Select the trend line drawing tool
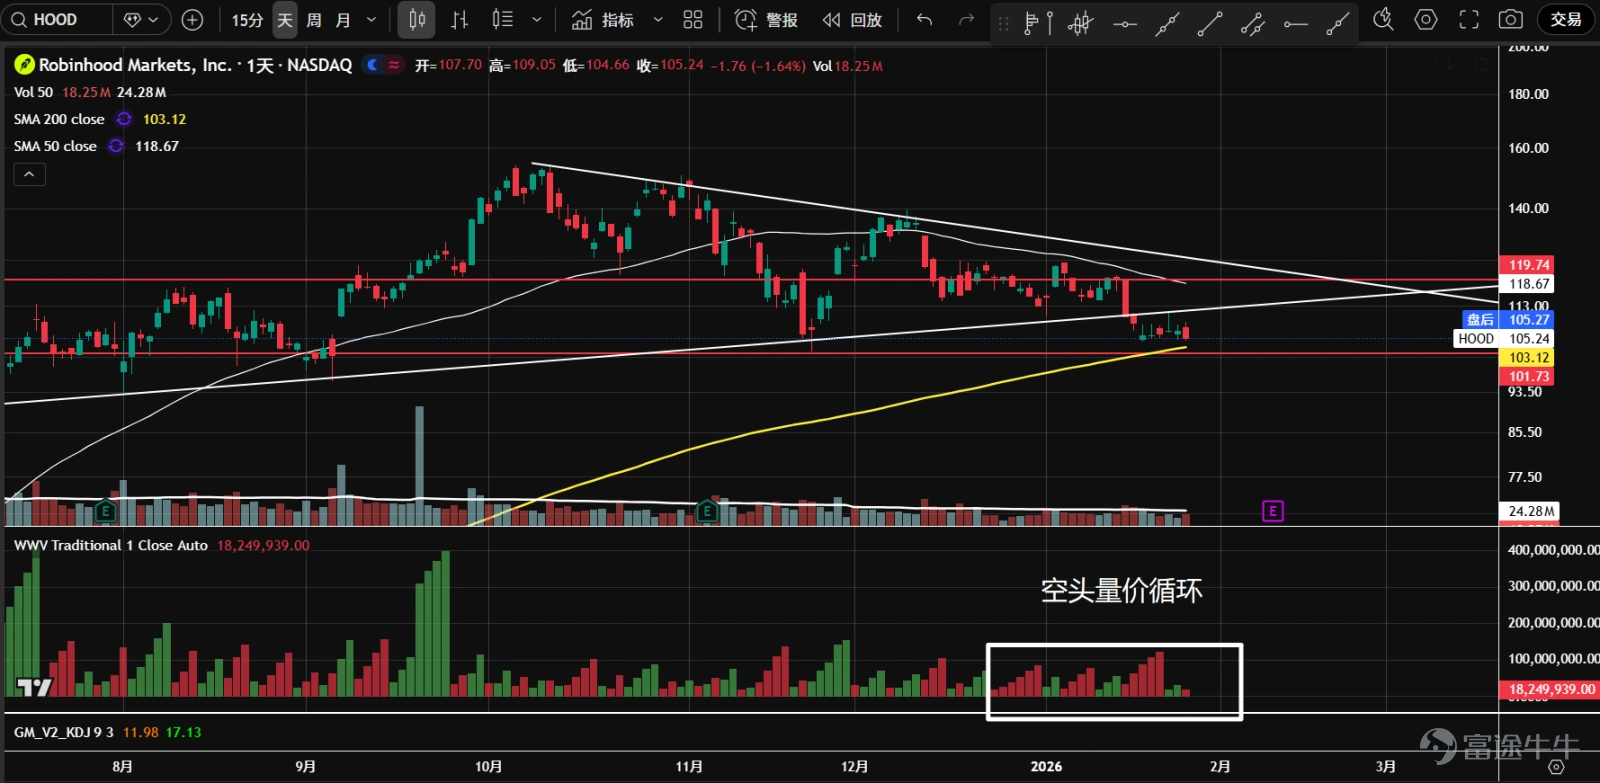 coord(1210,22)
